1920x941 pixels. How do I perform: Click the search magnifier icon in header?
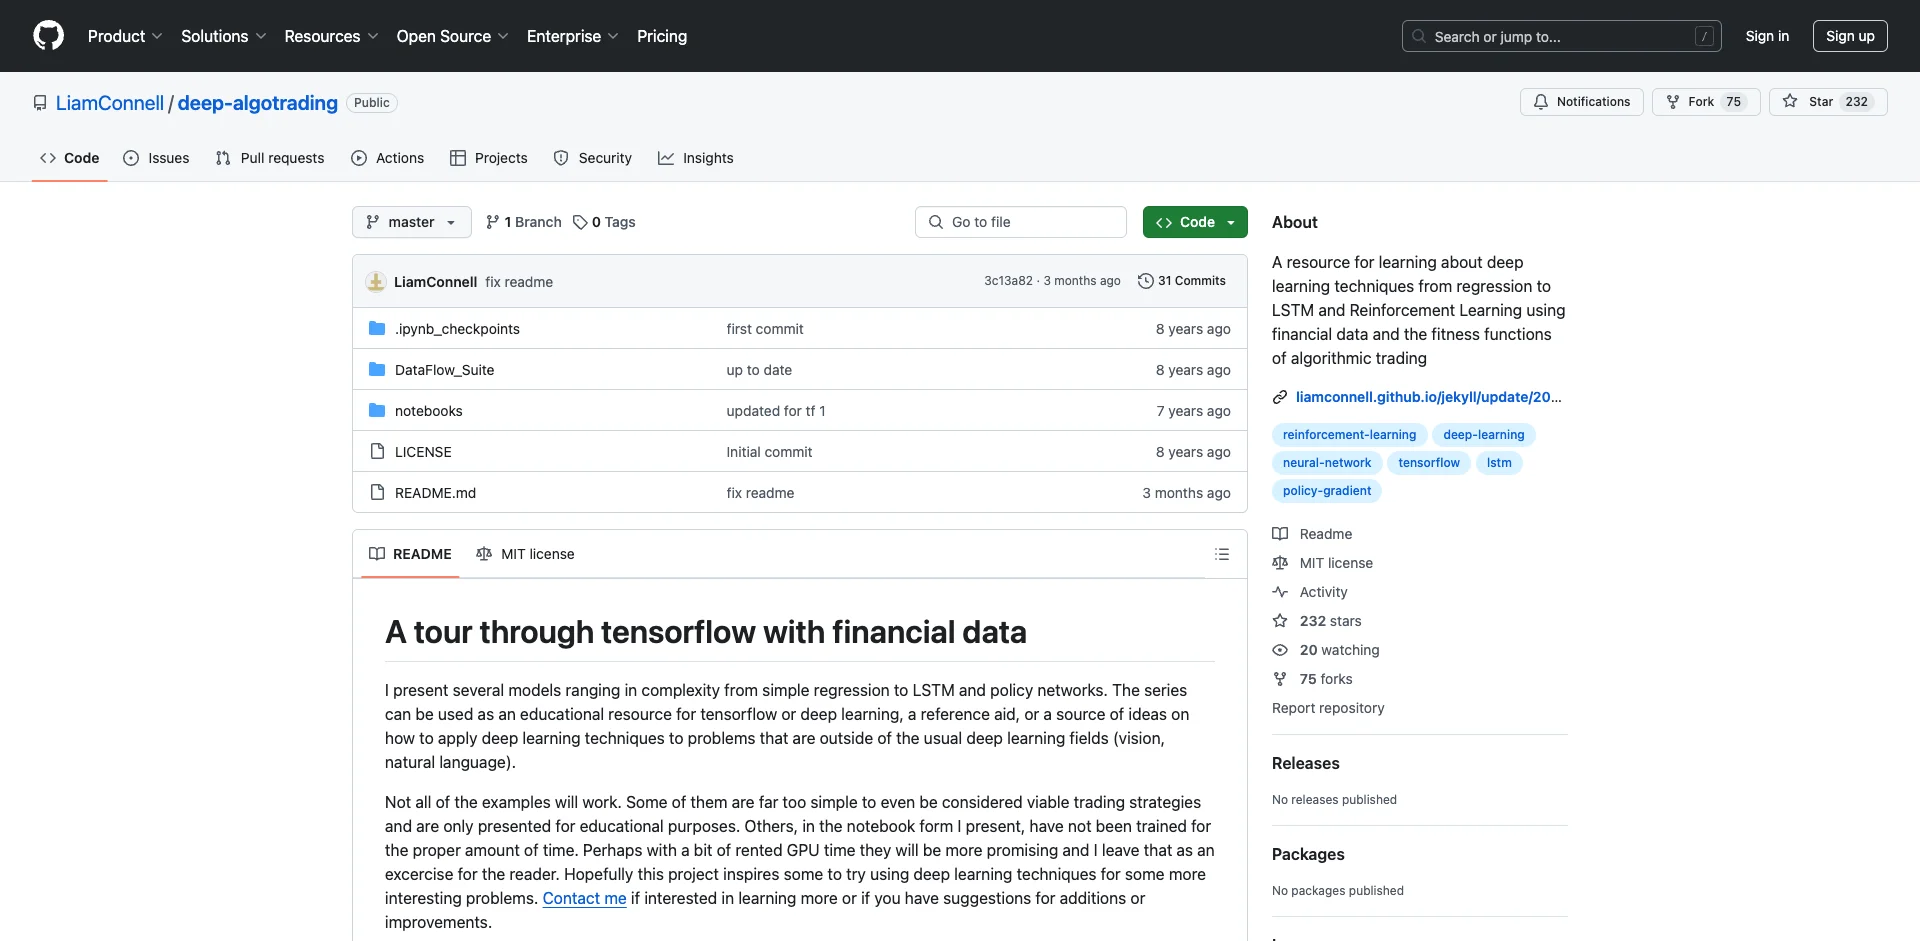[1419, 36]
